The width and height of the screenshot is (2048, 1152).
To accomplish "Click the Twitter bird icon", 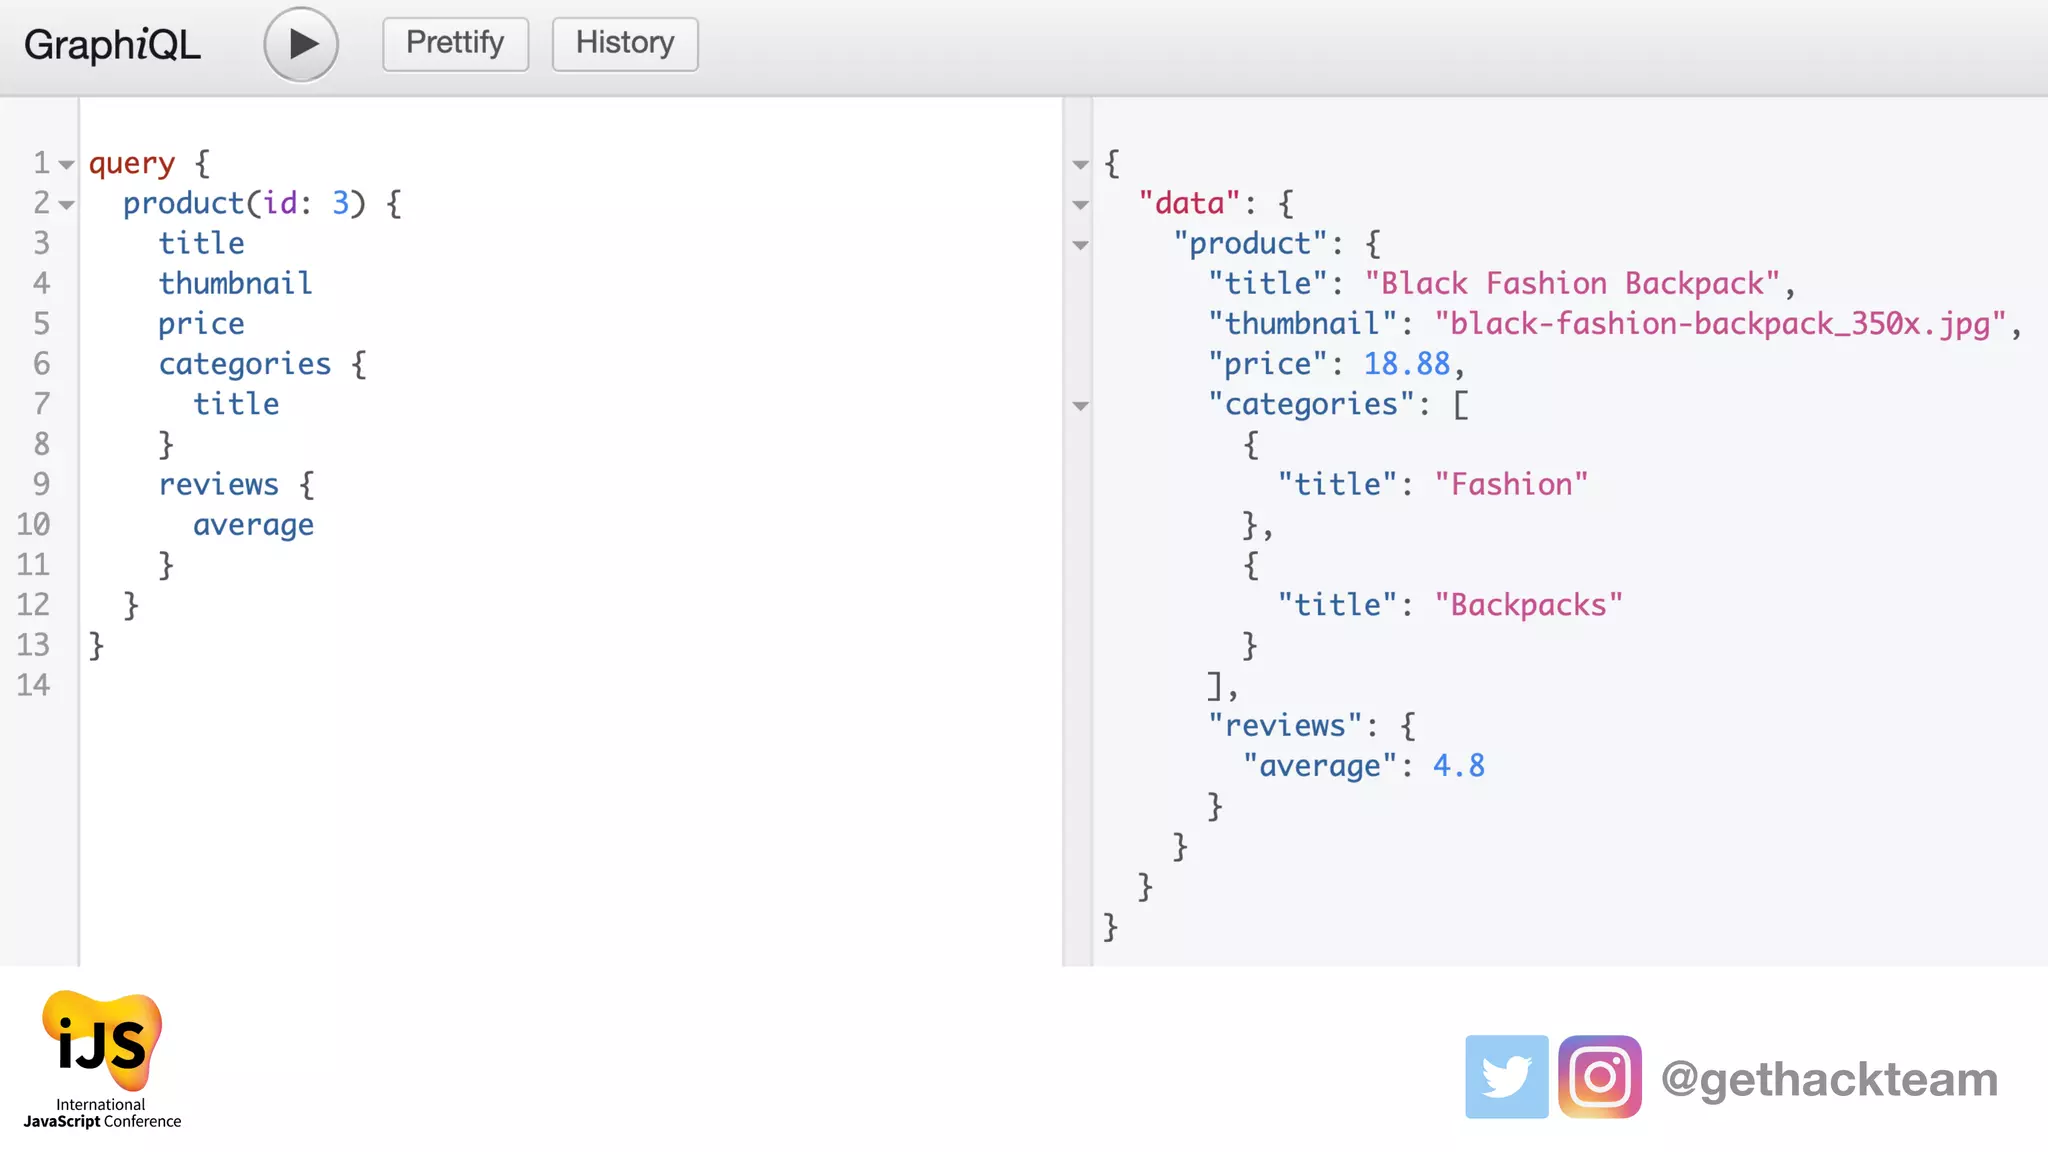I will [1506, 1077].
